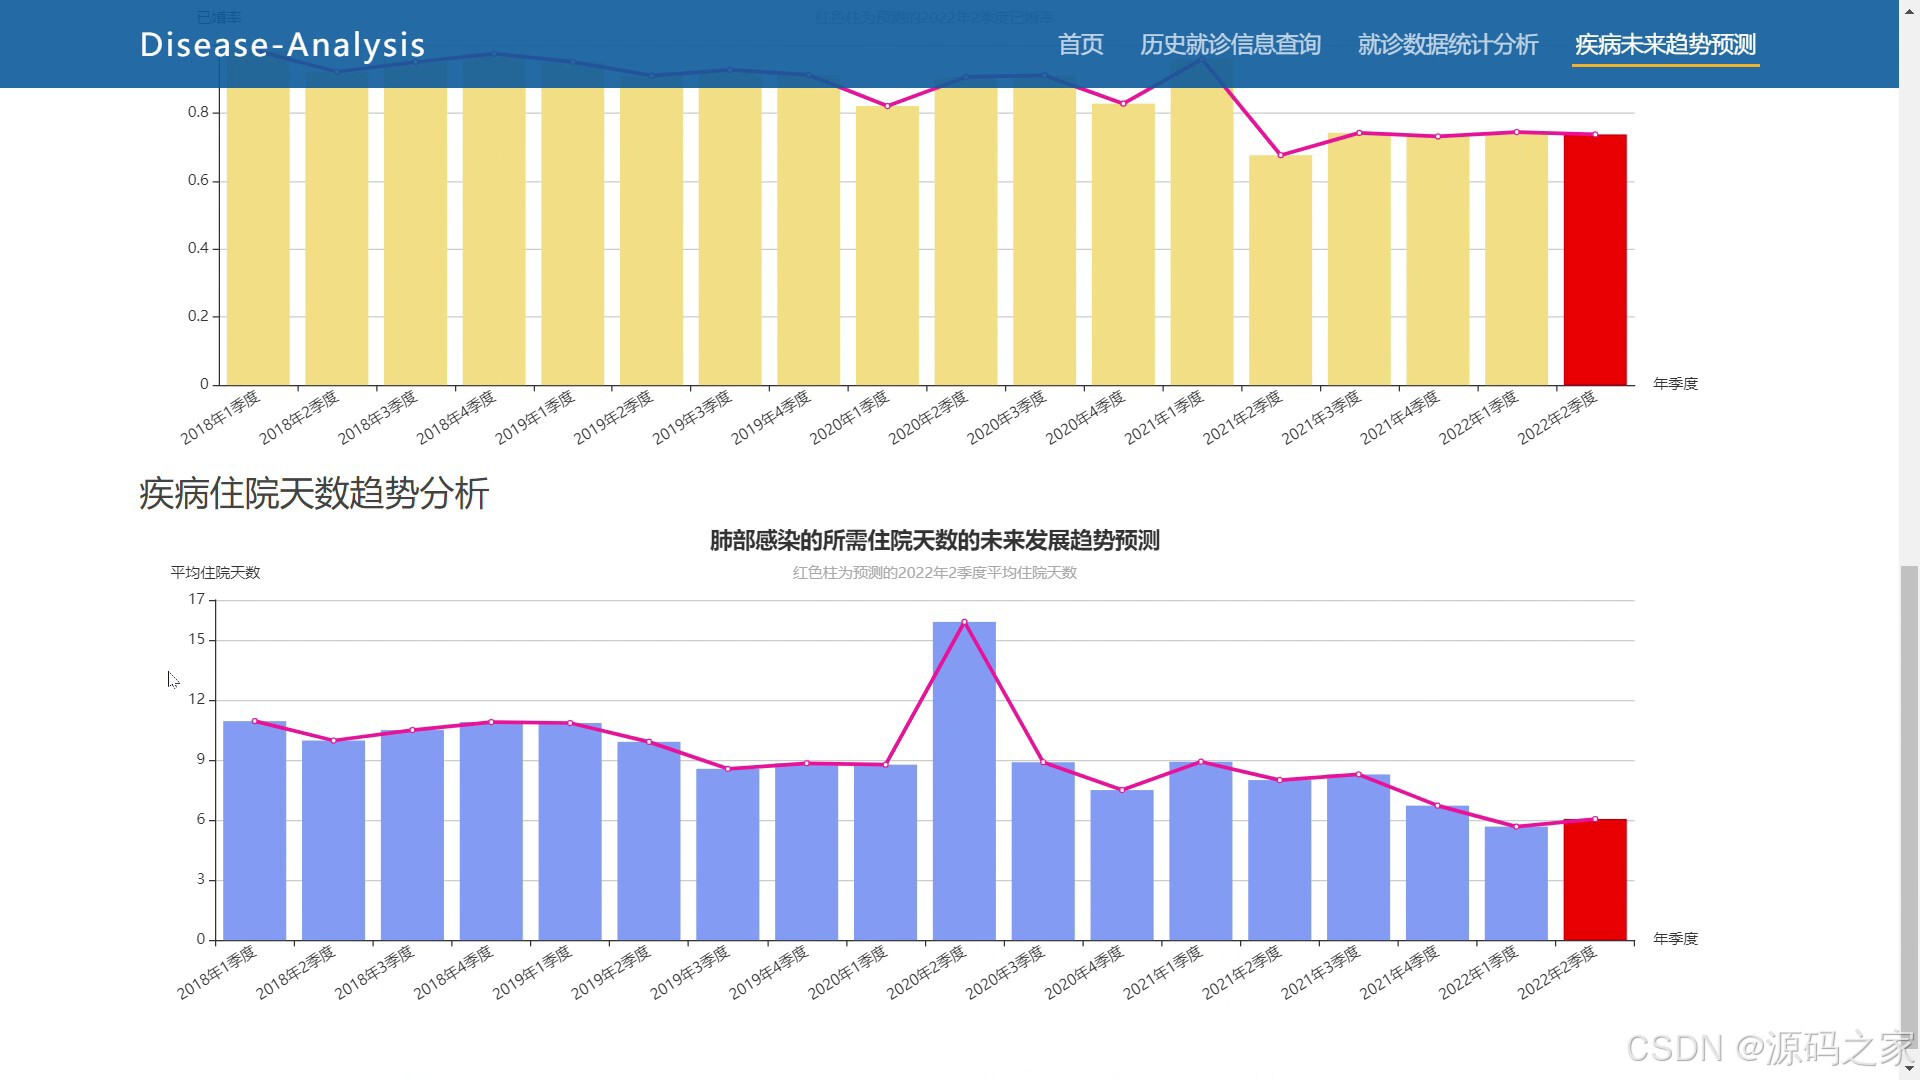Viewport: 1920px width, 1080px height.
Task: Click the 2019年3季度 blue bar
Action: click(x=727, y=854)
